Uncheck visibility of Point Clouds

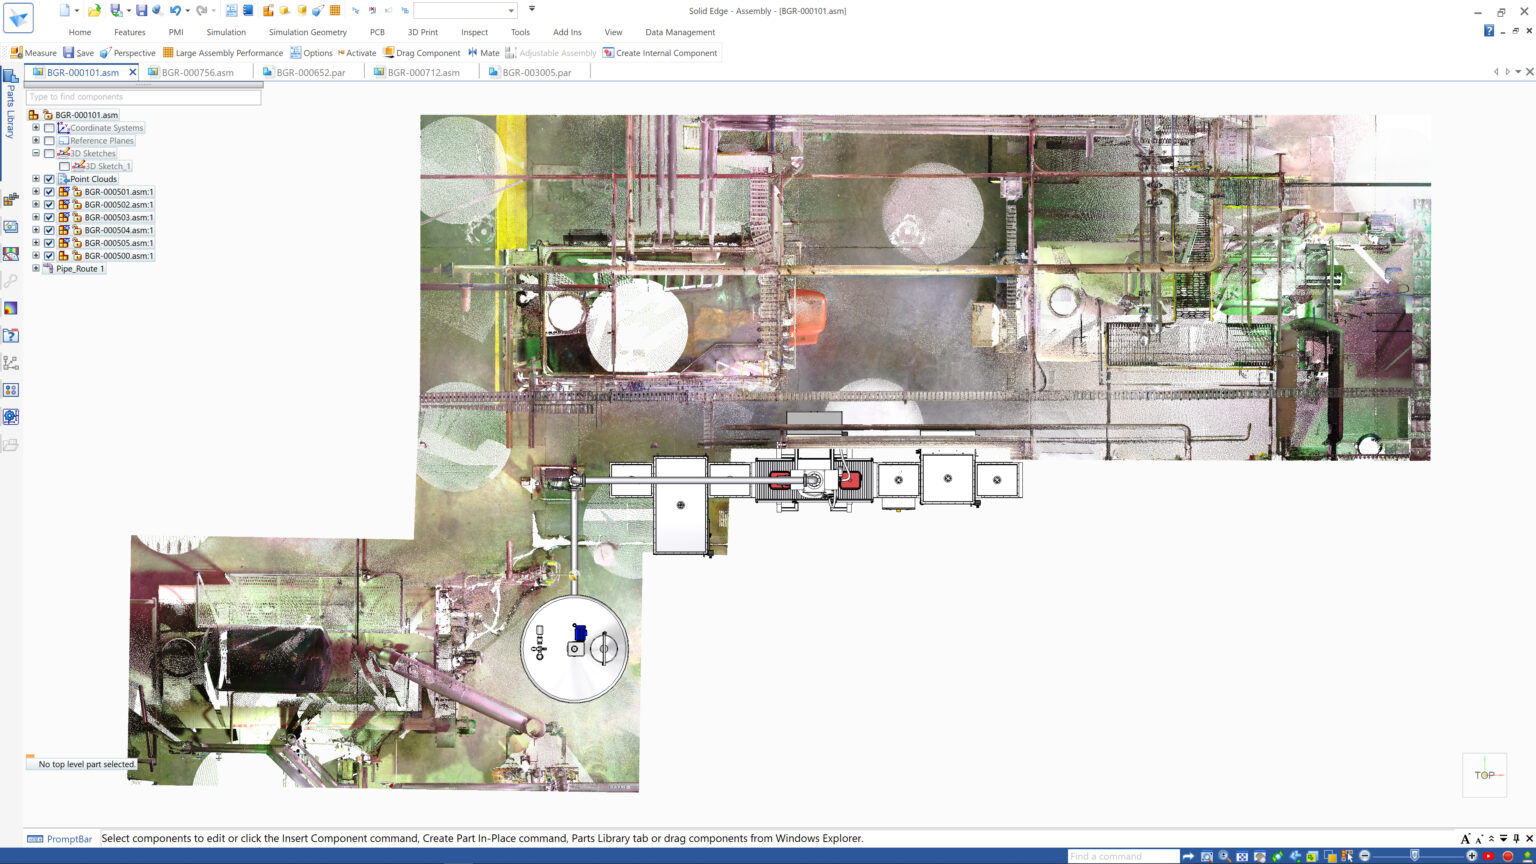coord(49,179)
